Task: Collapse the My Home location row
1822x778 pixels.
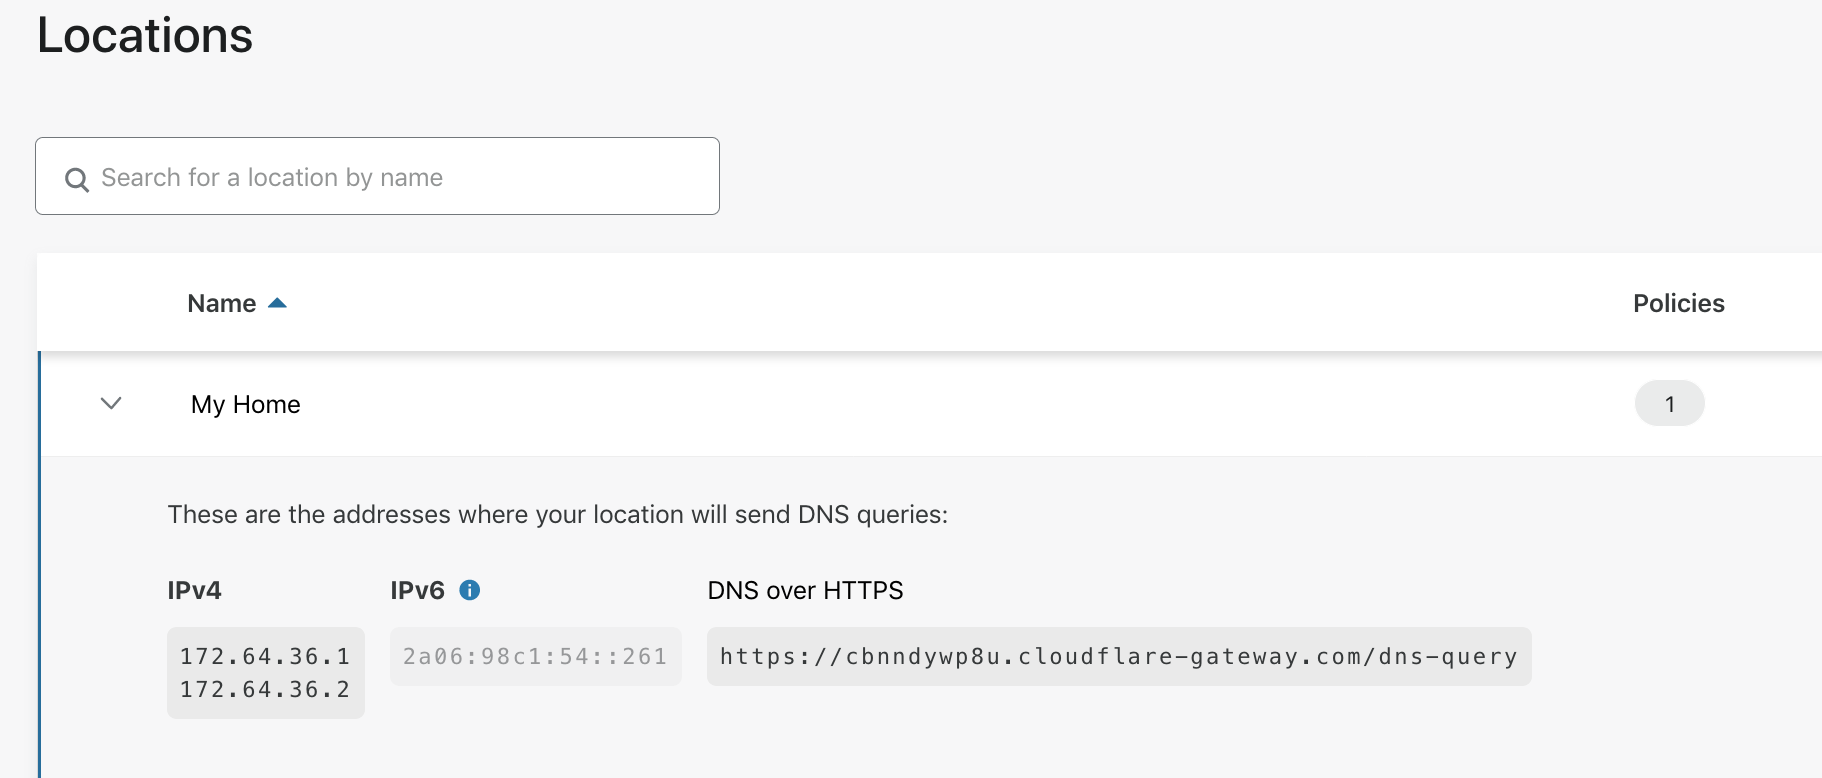Action: 111,403
